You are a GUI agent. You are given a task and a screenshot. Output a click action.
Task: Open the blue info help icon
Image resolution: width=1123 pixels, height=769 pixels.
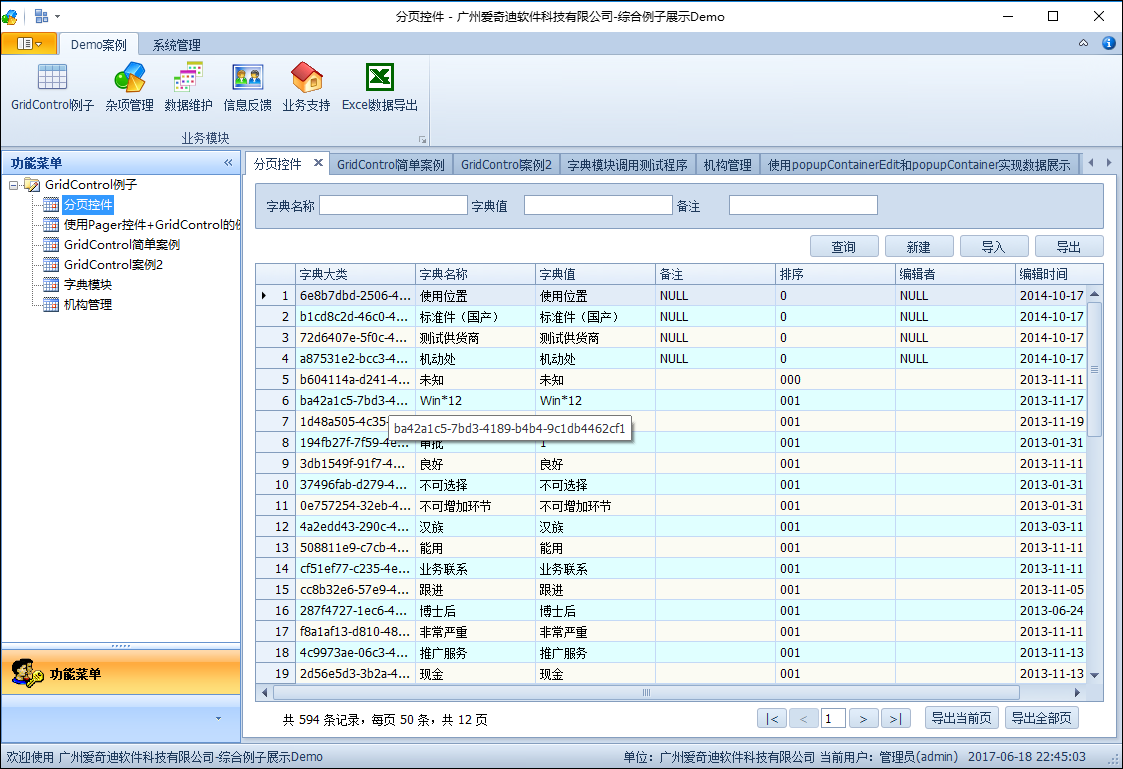coord(1108,43)
